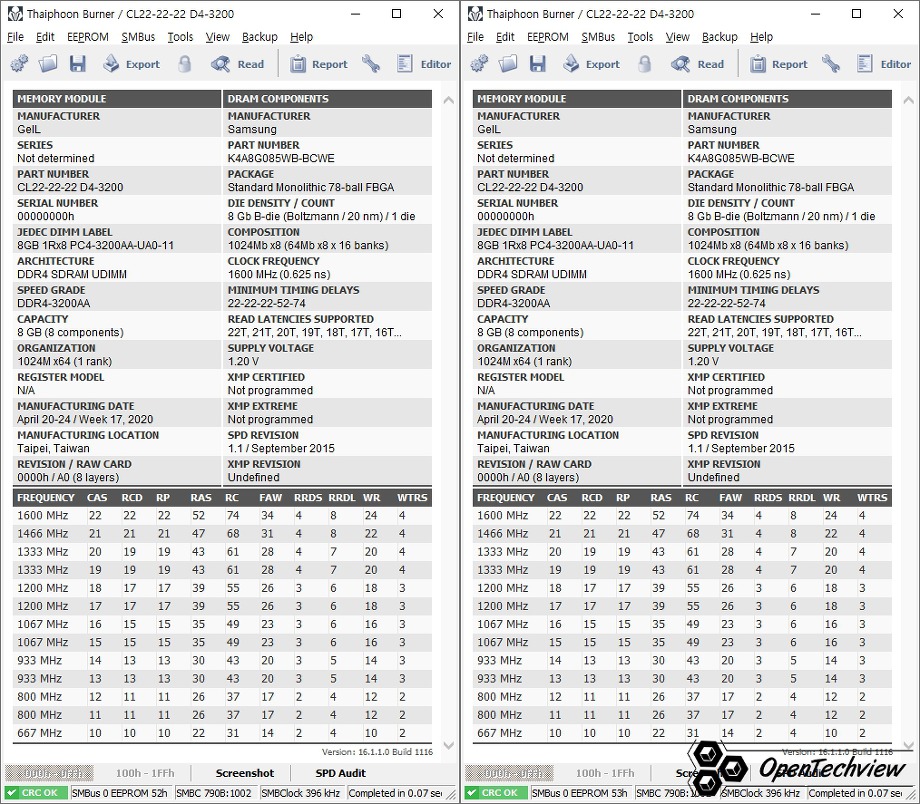Click the 1600 MHz frequency row in left window

pyautogui.click(x=222, y=515)
